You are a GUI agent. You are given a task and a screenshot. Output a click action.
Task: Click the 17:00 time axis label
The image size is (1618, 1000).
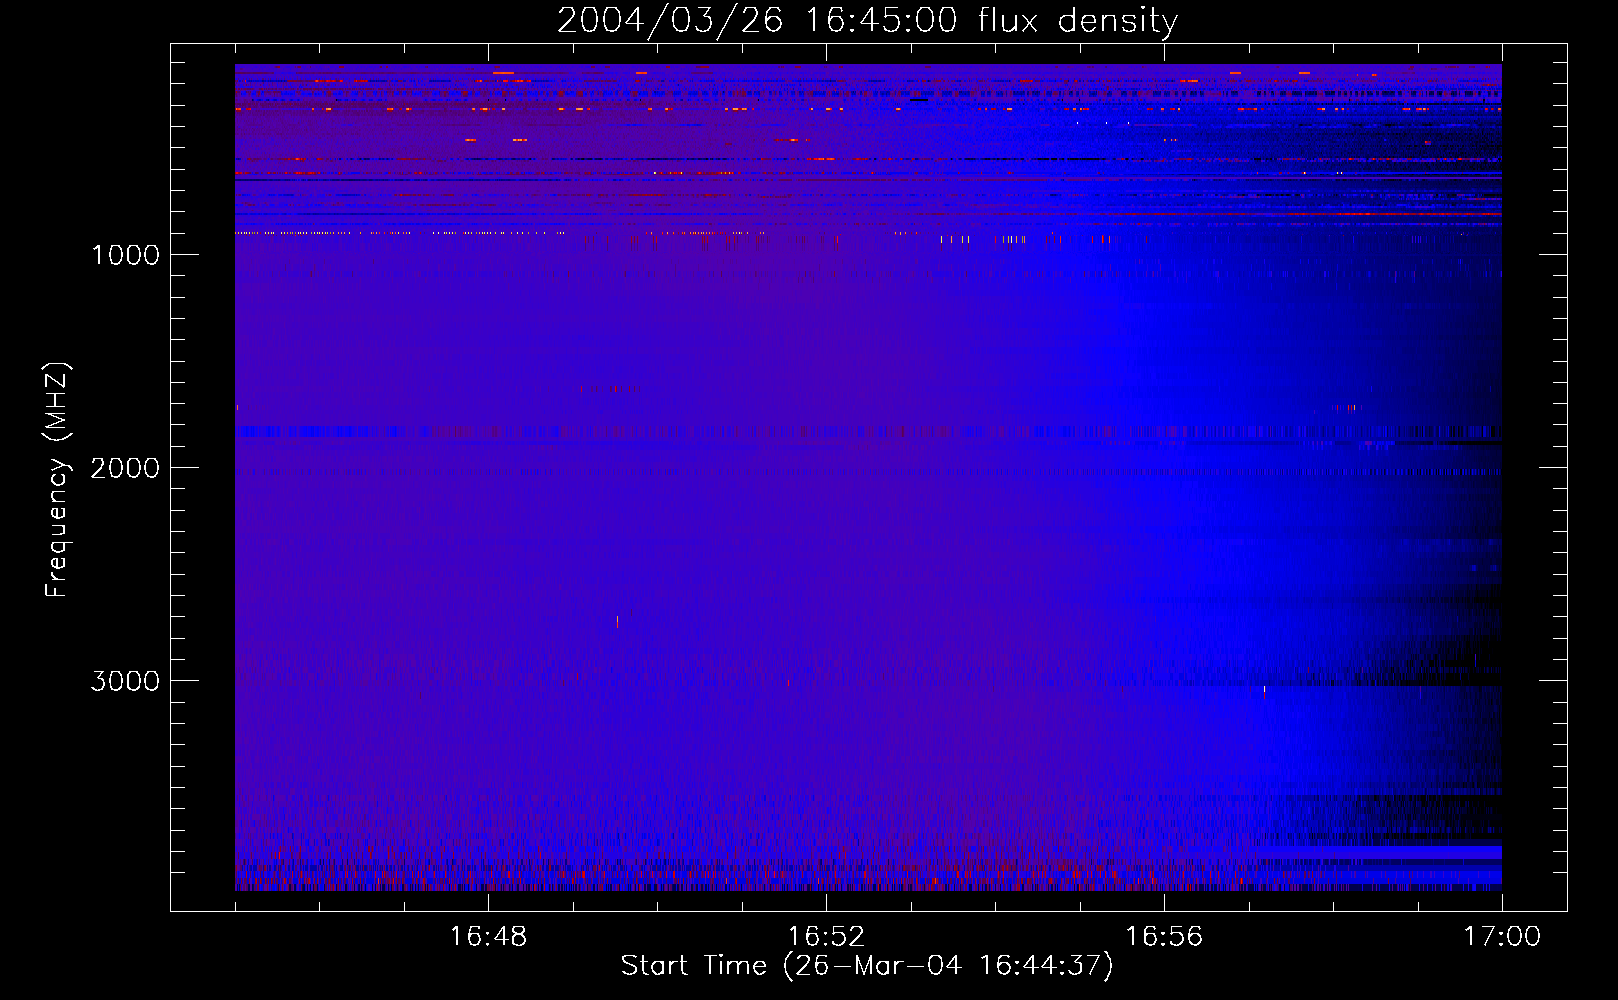coord(1502,937)
